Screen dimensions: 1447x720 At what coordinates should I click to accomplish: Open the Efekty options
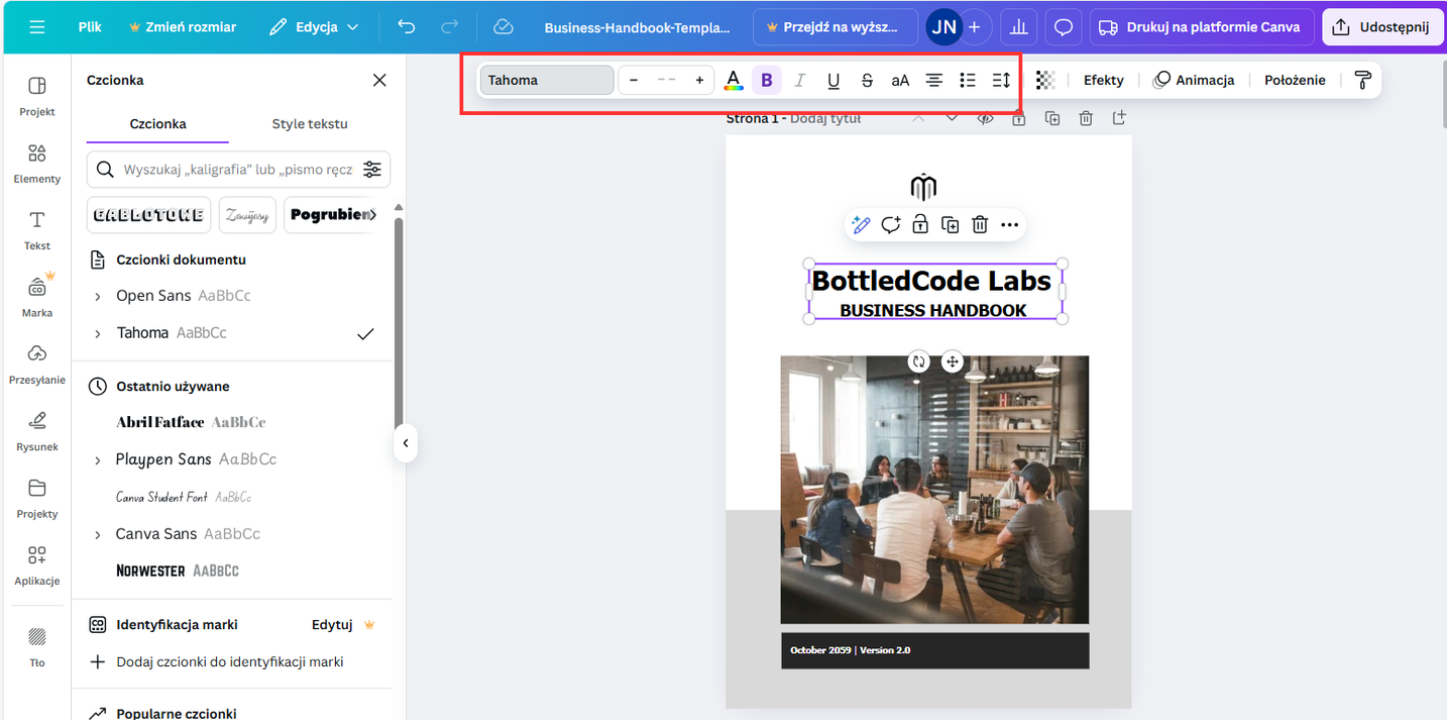[1103, 80]
